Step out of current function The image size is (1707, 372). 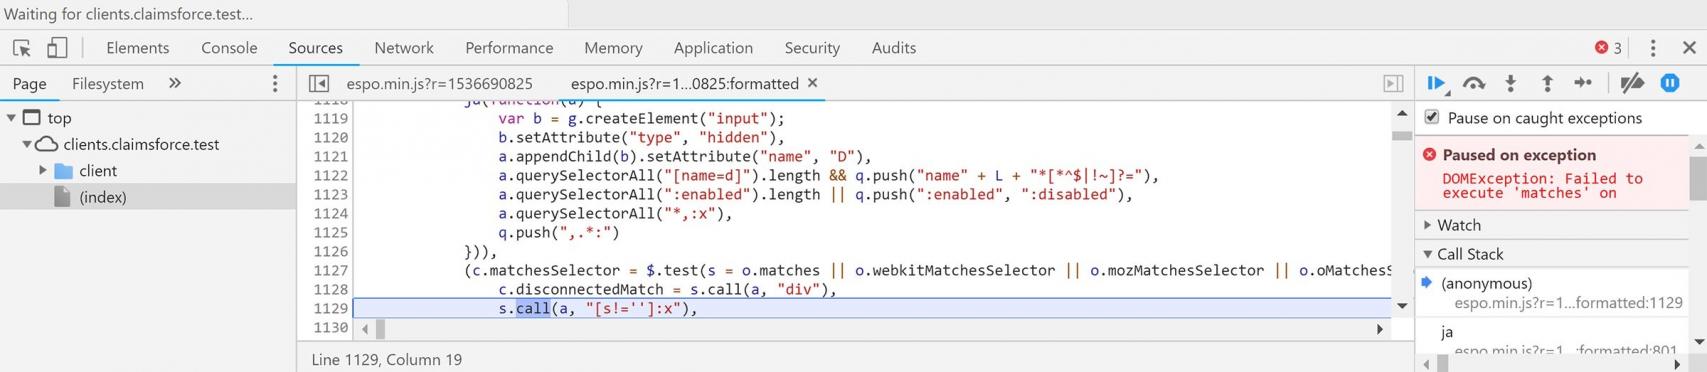pos(1547,83)
